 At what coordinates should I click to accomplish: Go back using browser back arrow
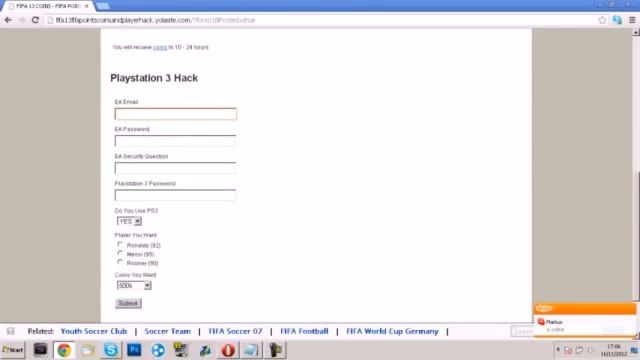8,20
